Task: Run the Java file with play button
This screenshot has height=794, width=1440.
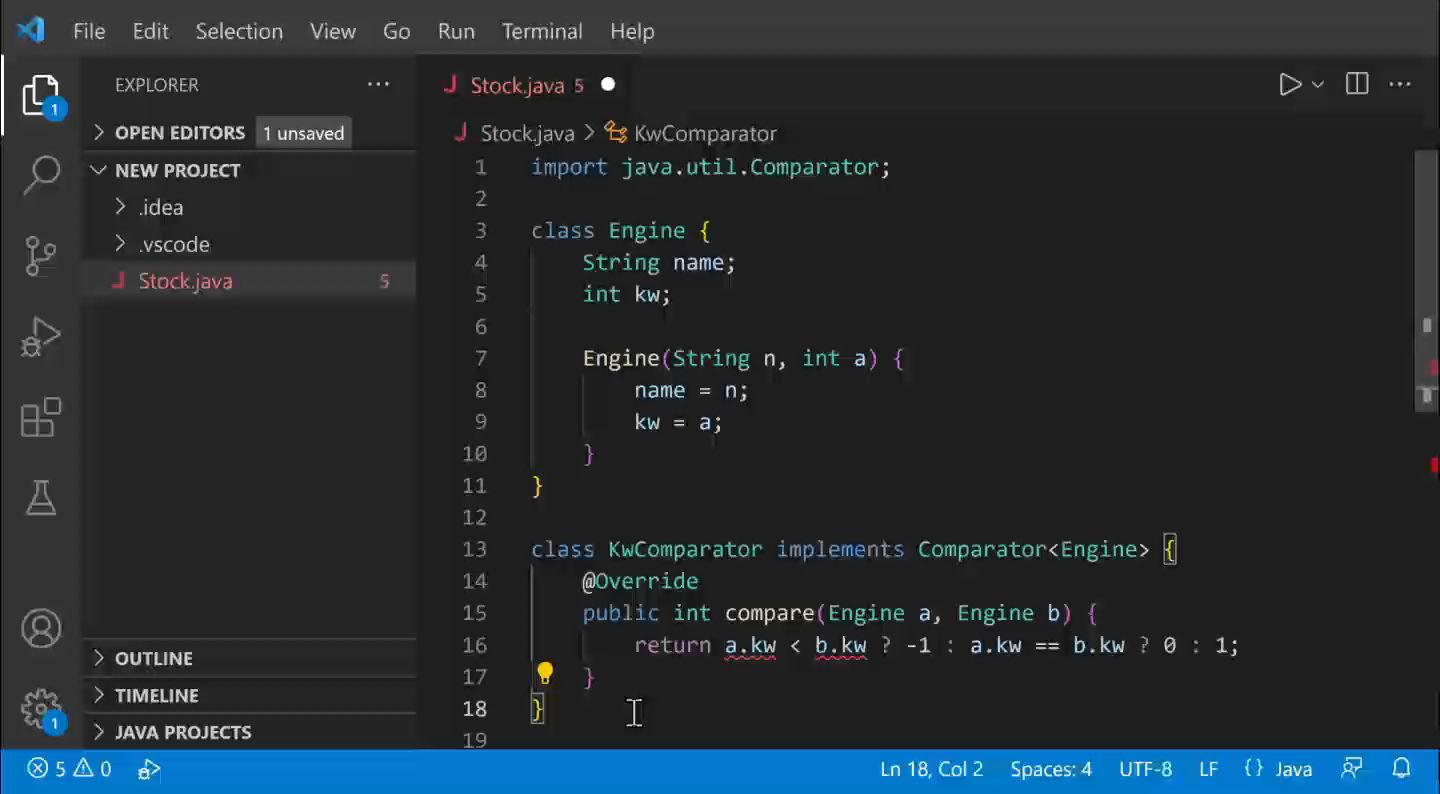Action: (1290, 85)
